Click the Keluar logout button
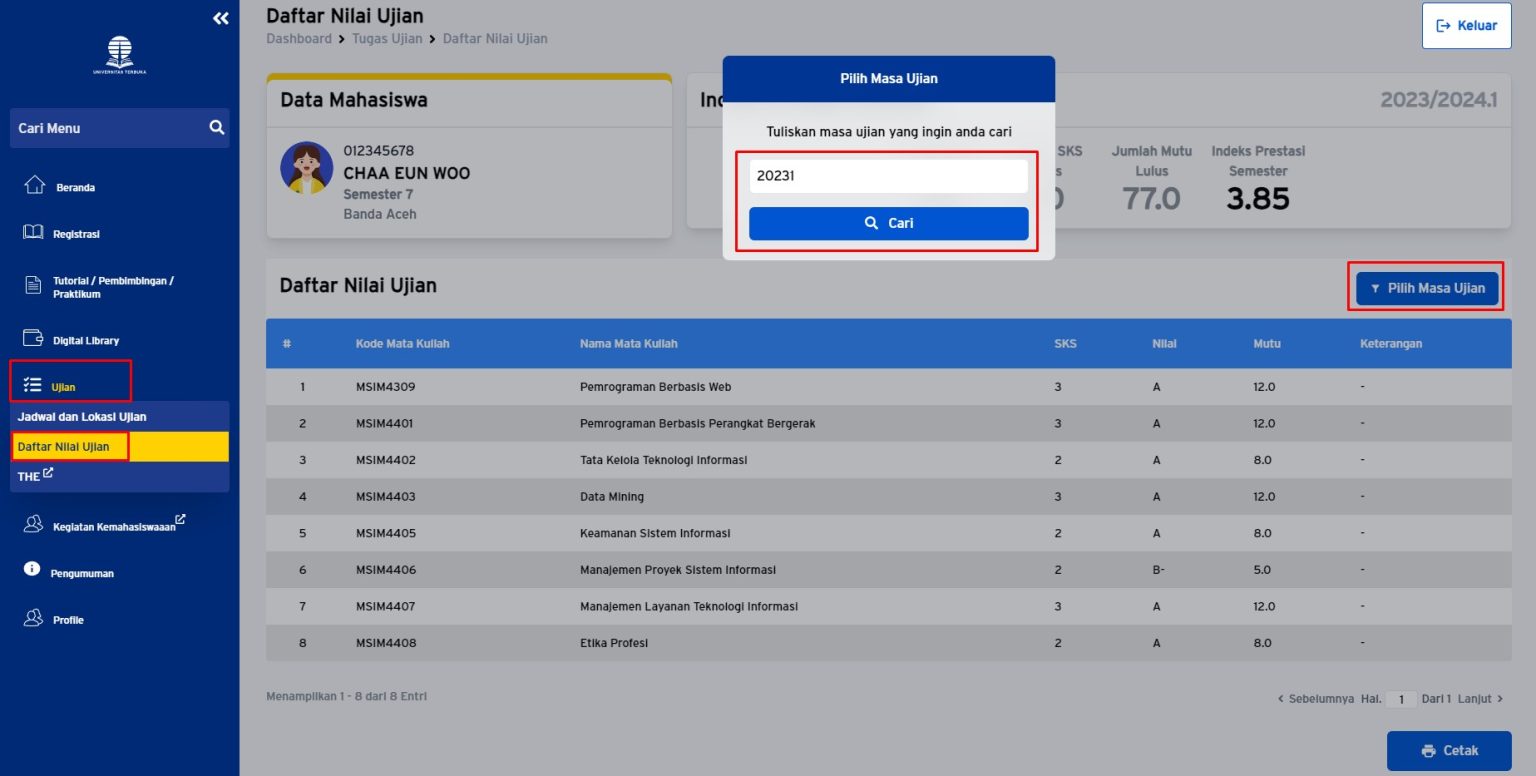 [x=1466, y=26]
